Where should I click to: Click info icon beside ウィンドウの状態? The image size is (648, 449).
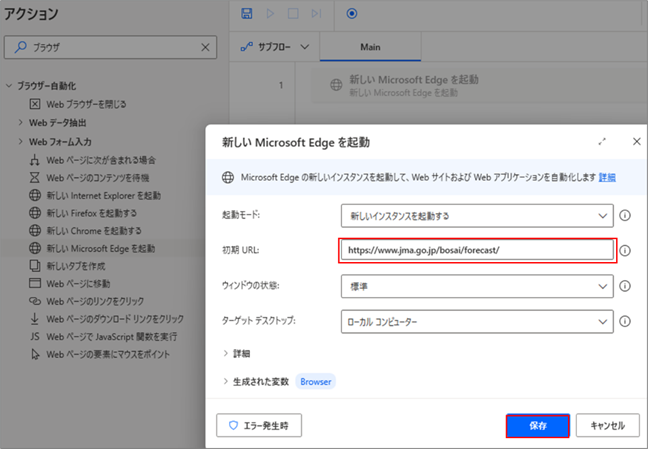click(625, 286)
